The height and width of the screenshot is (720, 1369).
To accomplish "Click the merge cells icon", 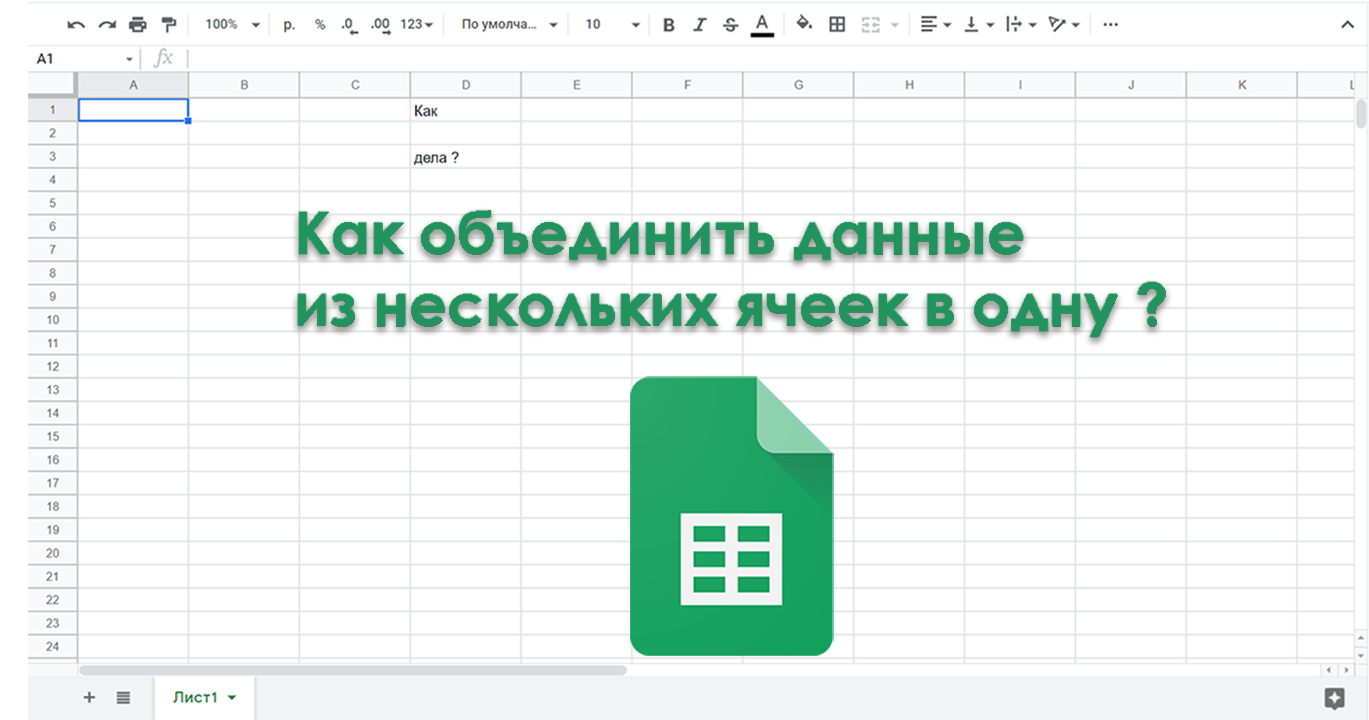I will (x=871, y=24).
